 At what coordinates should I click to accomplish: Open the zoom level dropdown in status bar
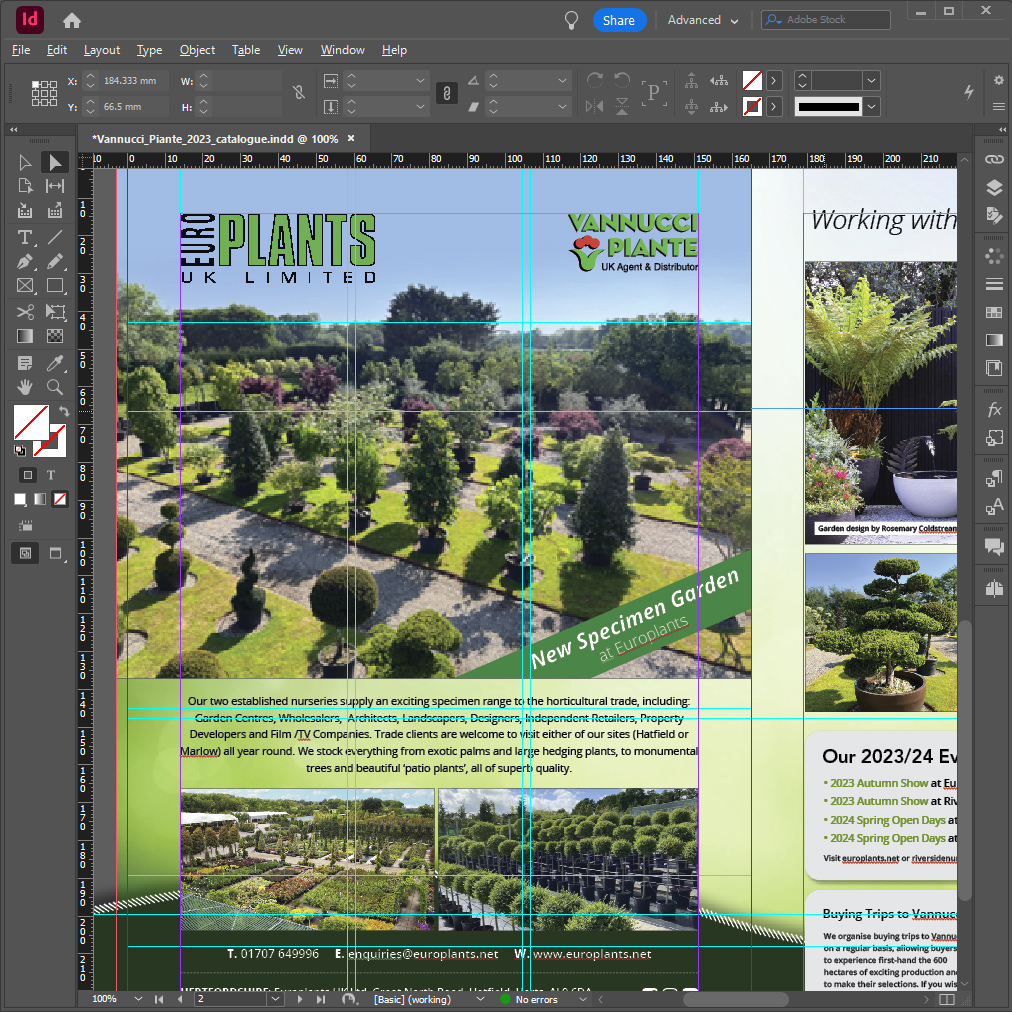138,999
